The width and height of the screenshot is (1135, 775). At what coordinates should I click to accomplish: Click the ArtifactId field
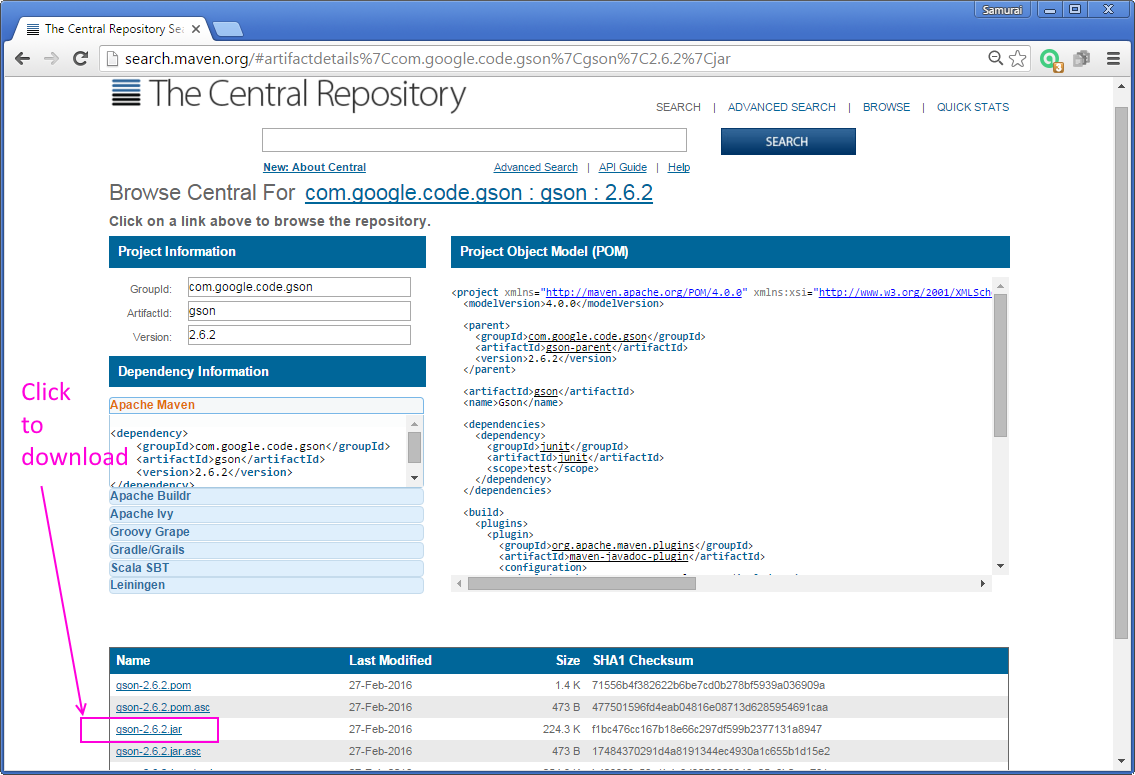[x=299, y=311]
